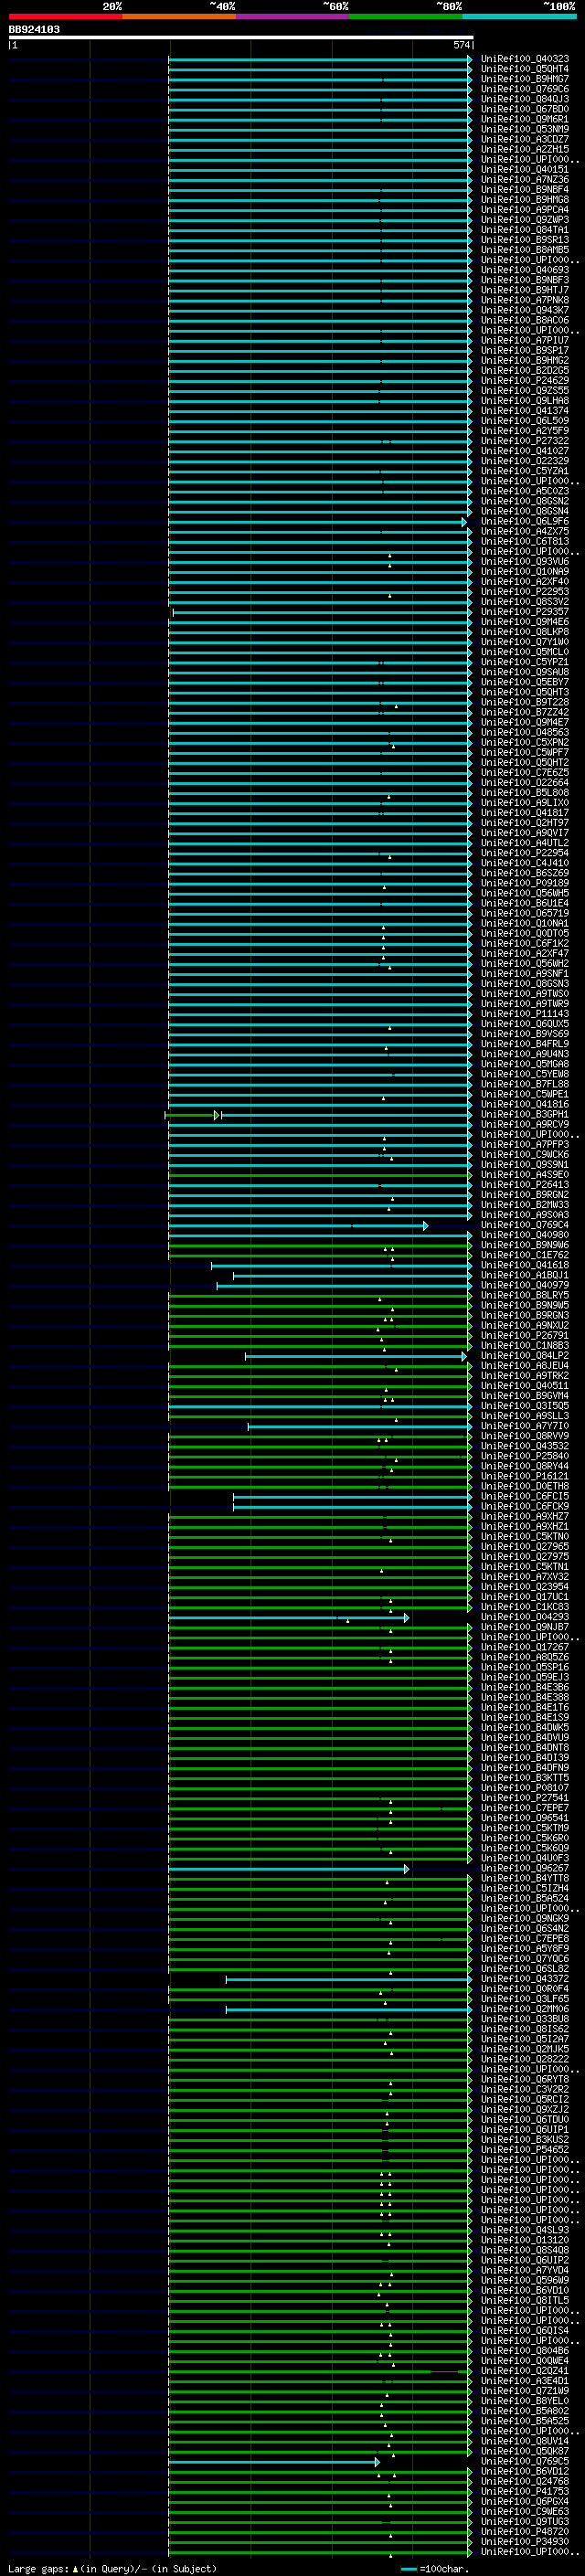Select UniRef100_Q9NJB7 label
Viewport: 585px width, 2576px height.
click(x=525, y=1627)
